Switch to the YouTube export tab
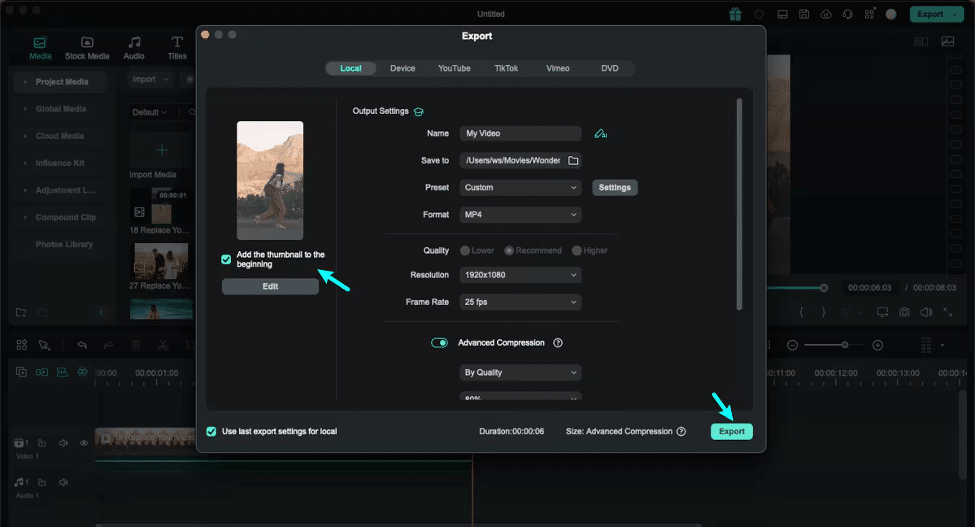 tap(454, 68)
